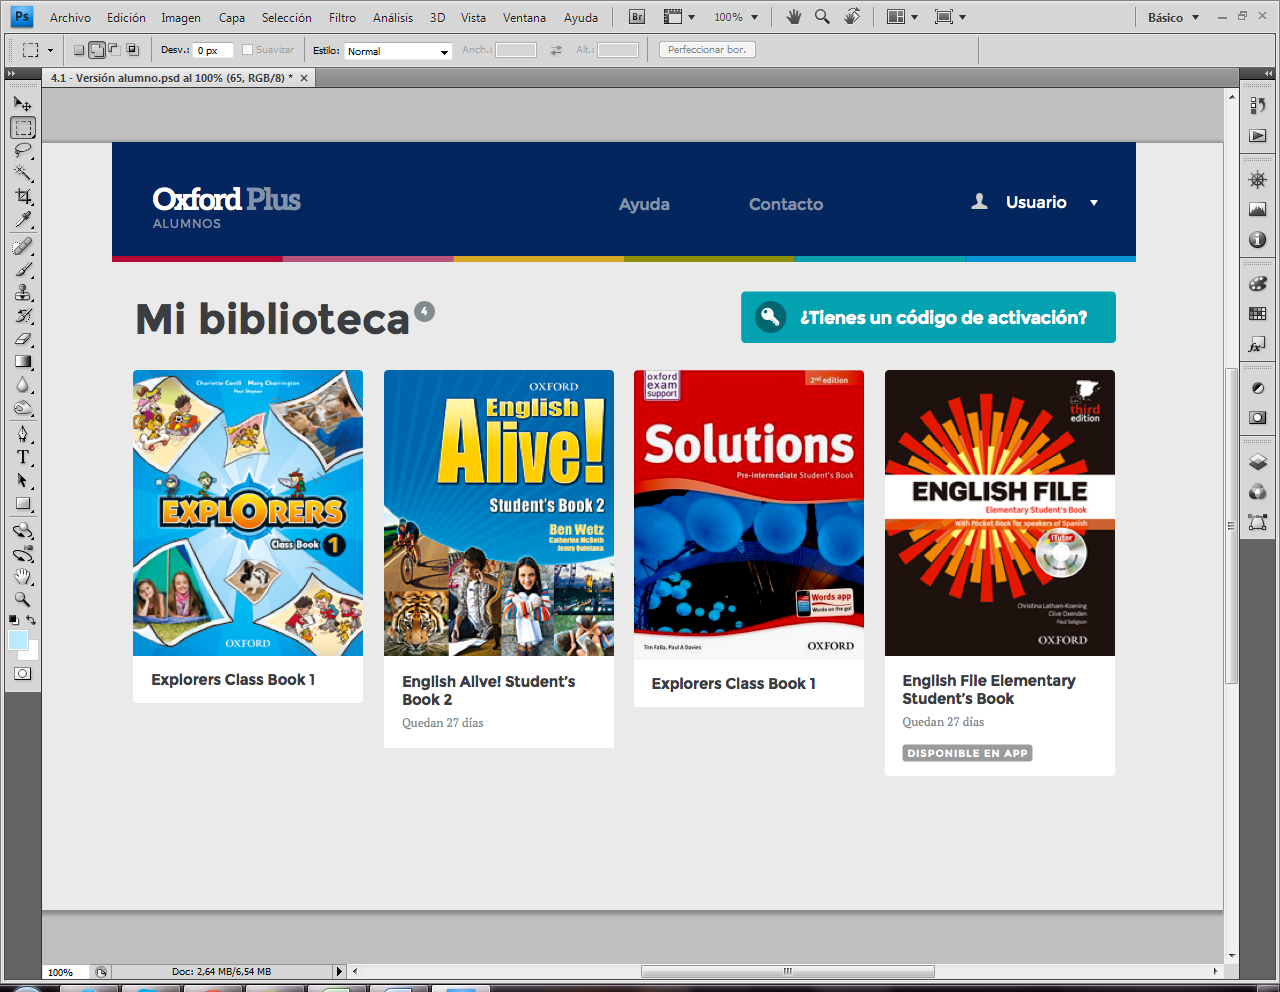Select the Eraser tool
The image size is (1280, 992).
point(23,339)
